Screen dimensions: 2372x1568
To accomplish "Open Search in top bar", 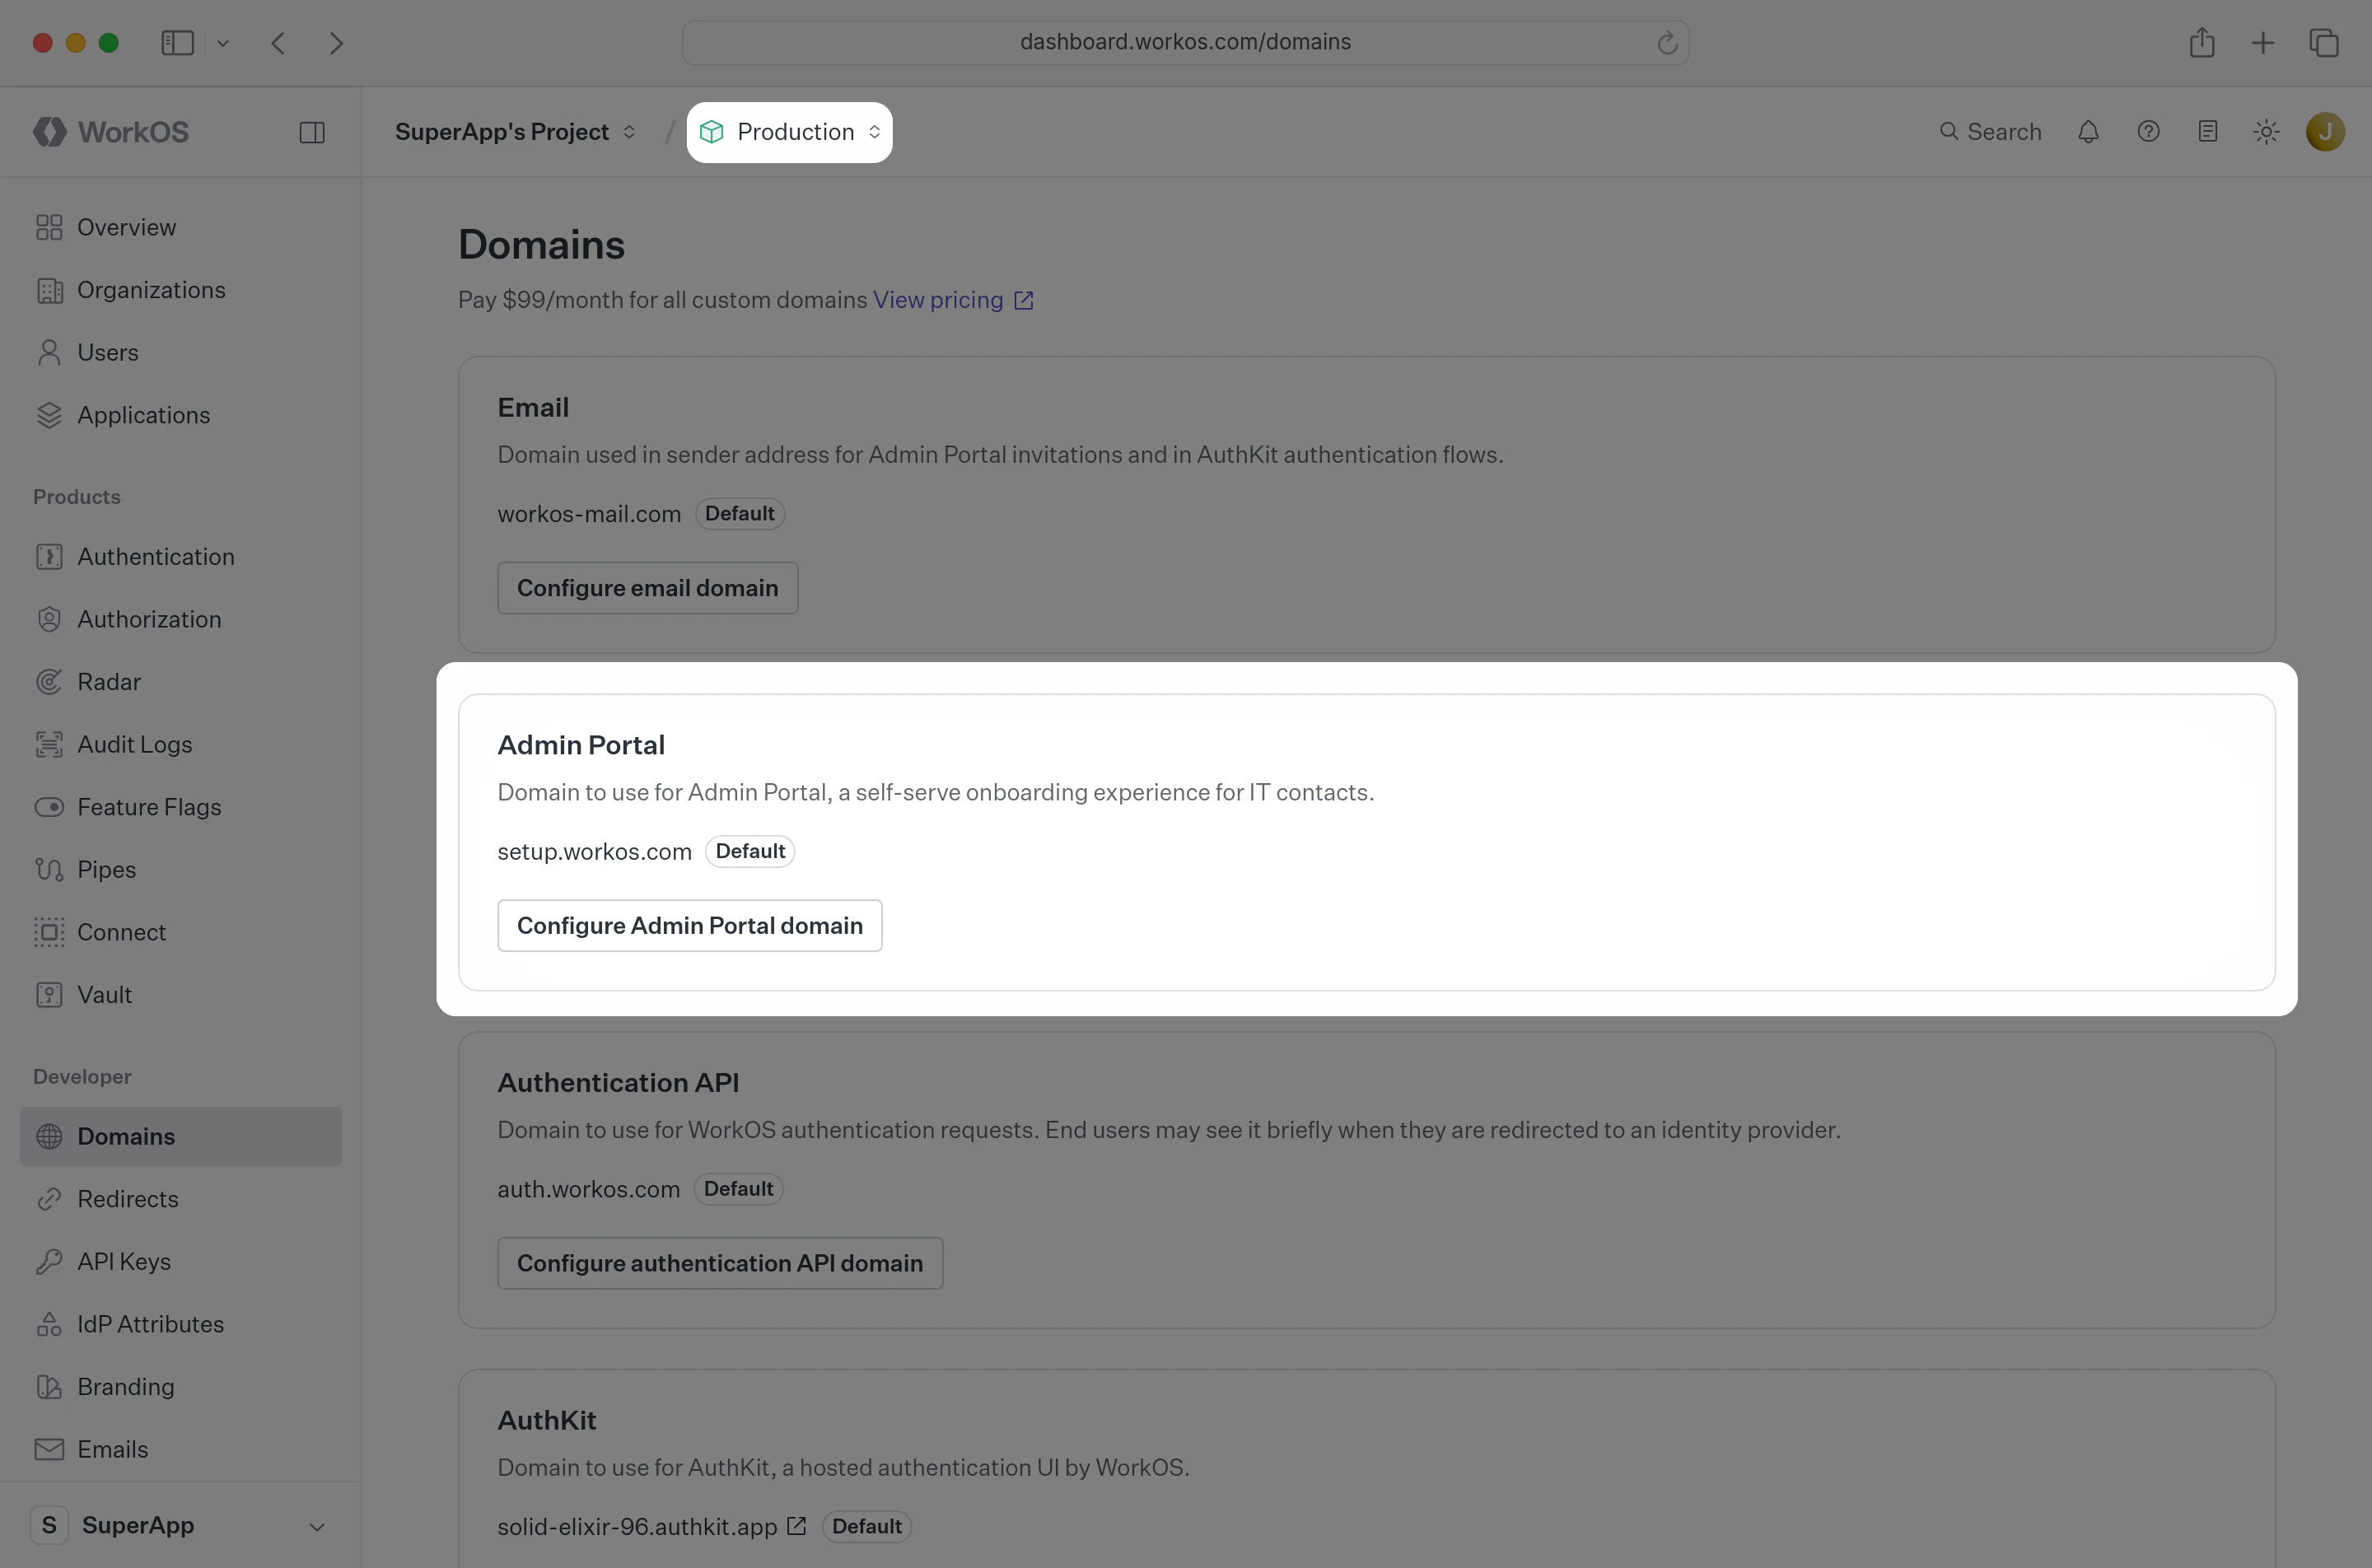I will [1990, 132].
